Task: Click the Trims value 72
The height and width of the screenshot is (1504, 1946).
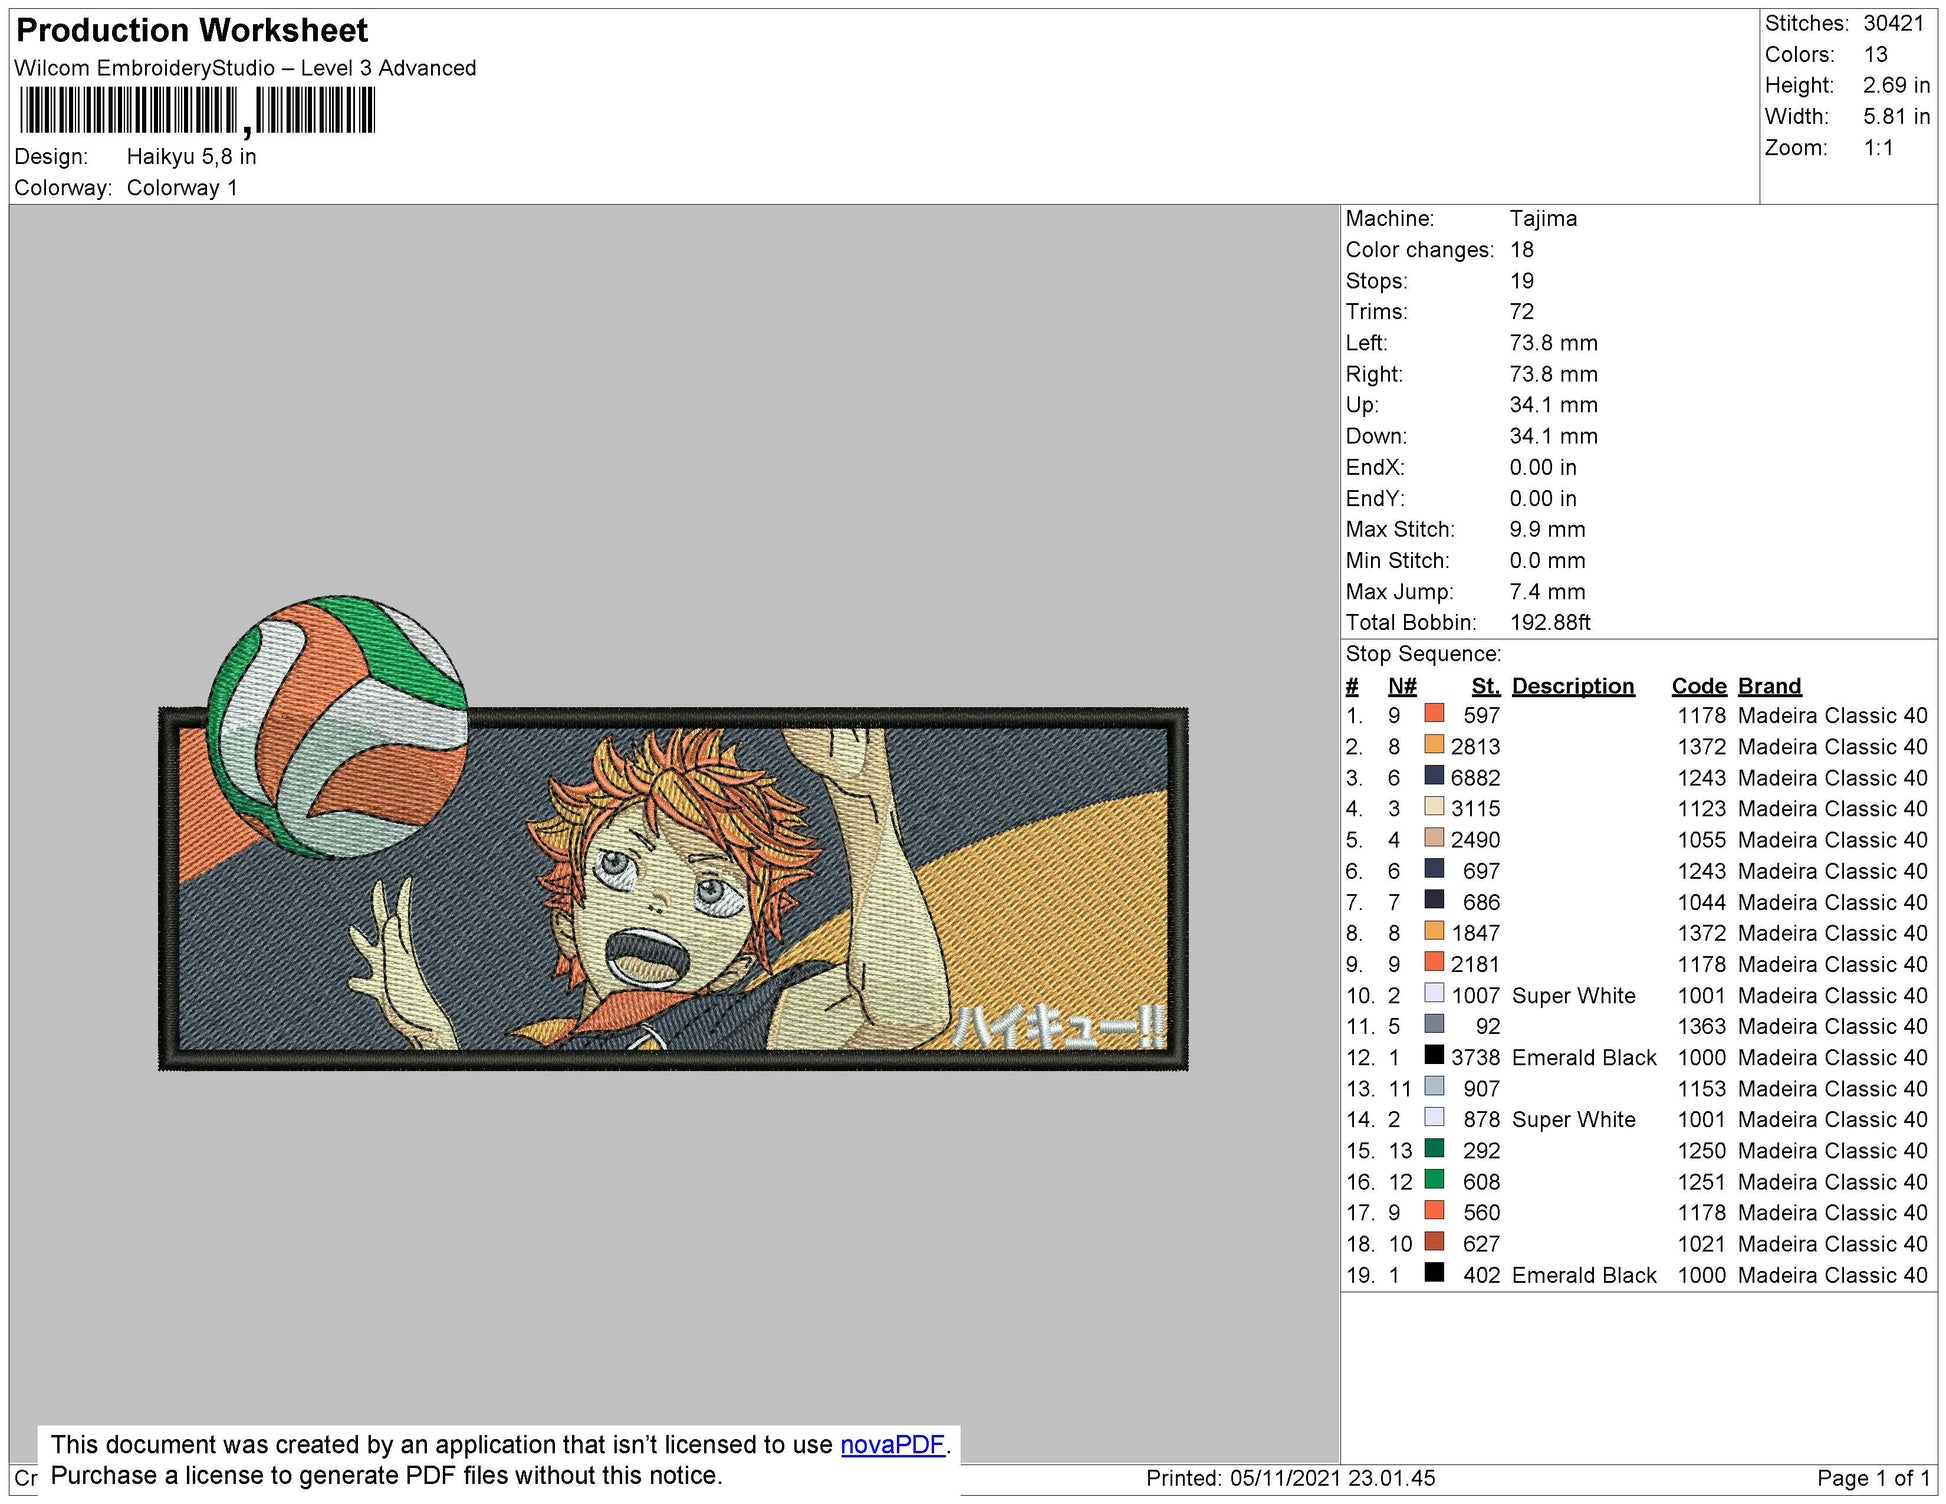Action: (x=1521, y=312)
